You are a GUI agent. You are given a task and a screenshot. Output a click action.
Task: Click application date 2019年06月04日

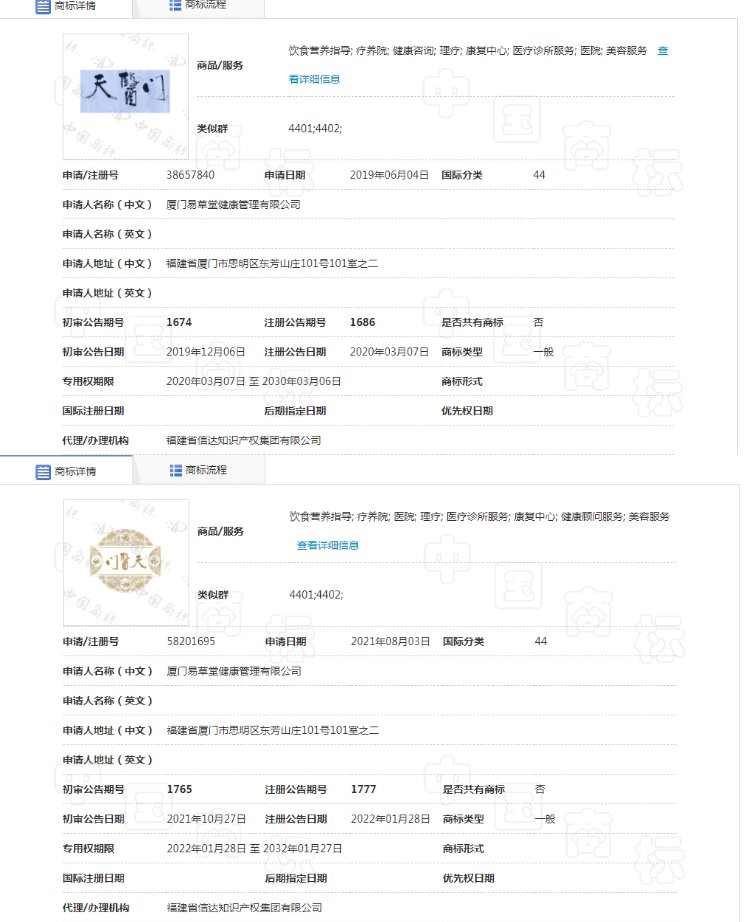pyautogui.click(x=389, y=175)
